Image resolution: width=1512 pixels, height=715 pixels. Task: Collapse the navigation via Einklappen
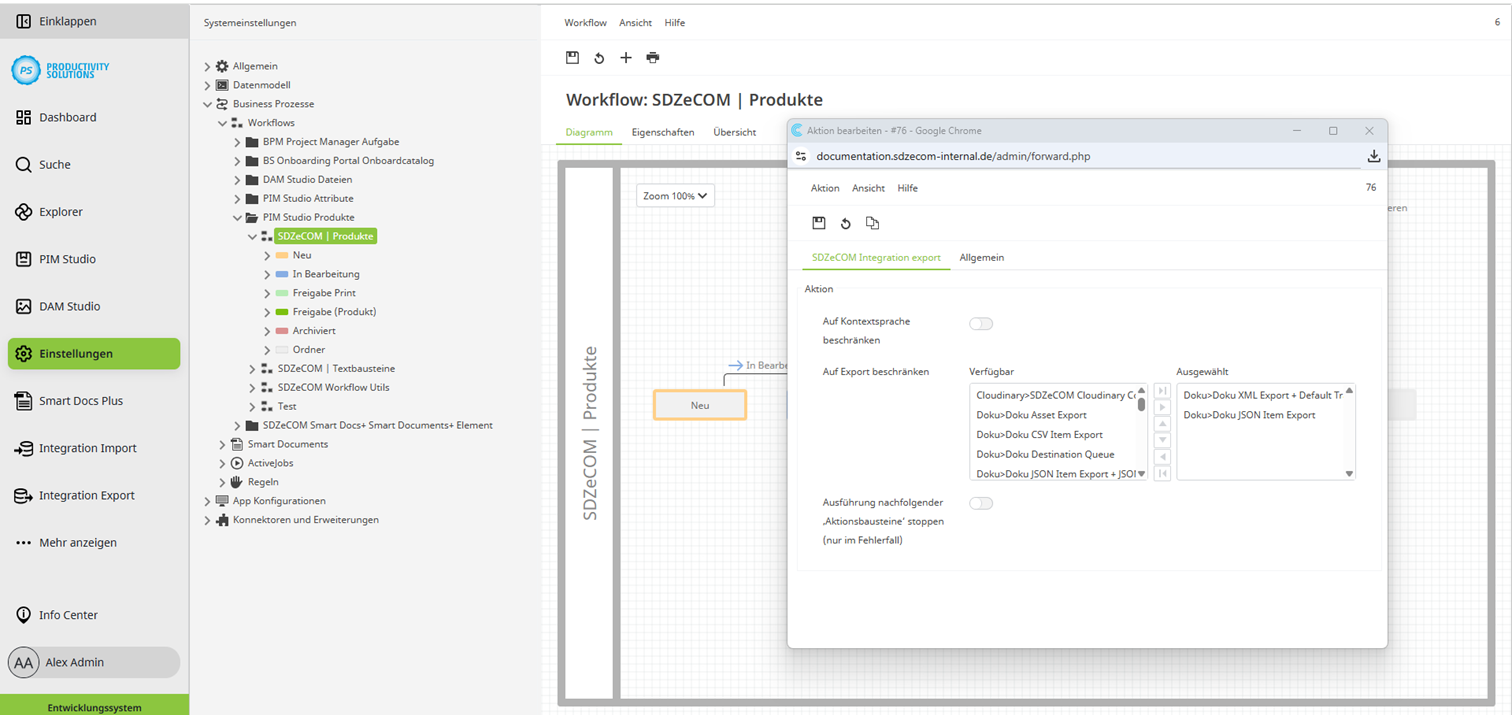63,20
